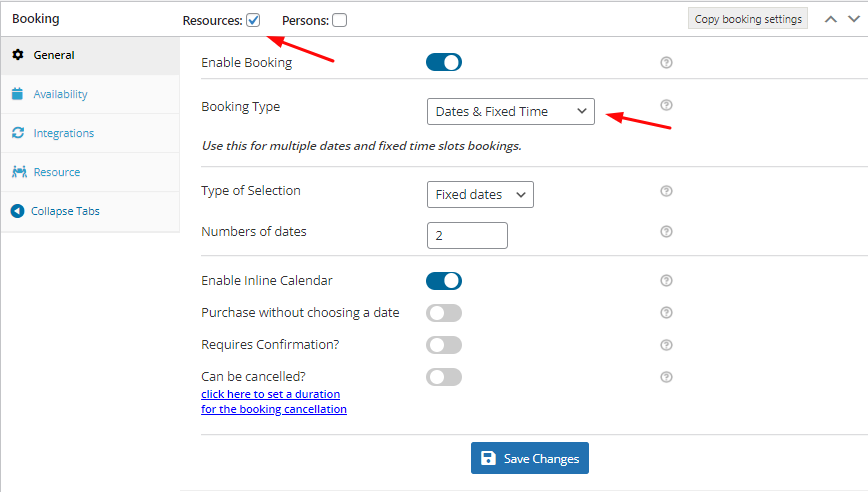
Task: Open the Booking Type dropdown
Action: tap(511, 111)
